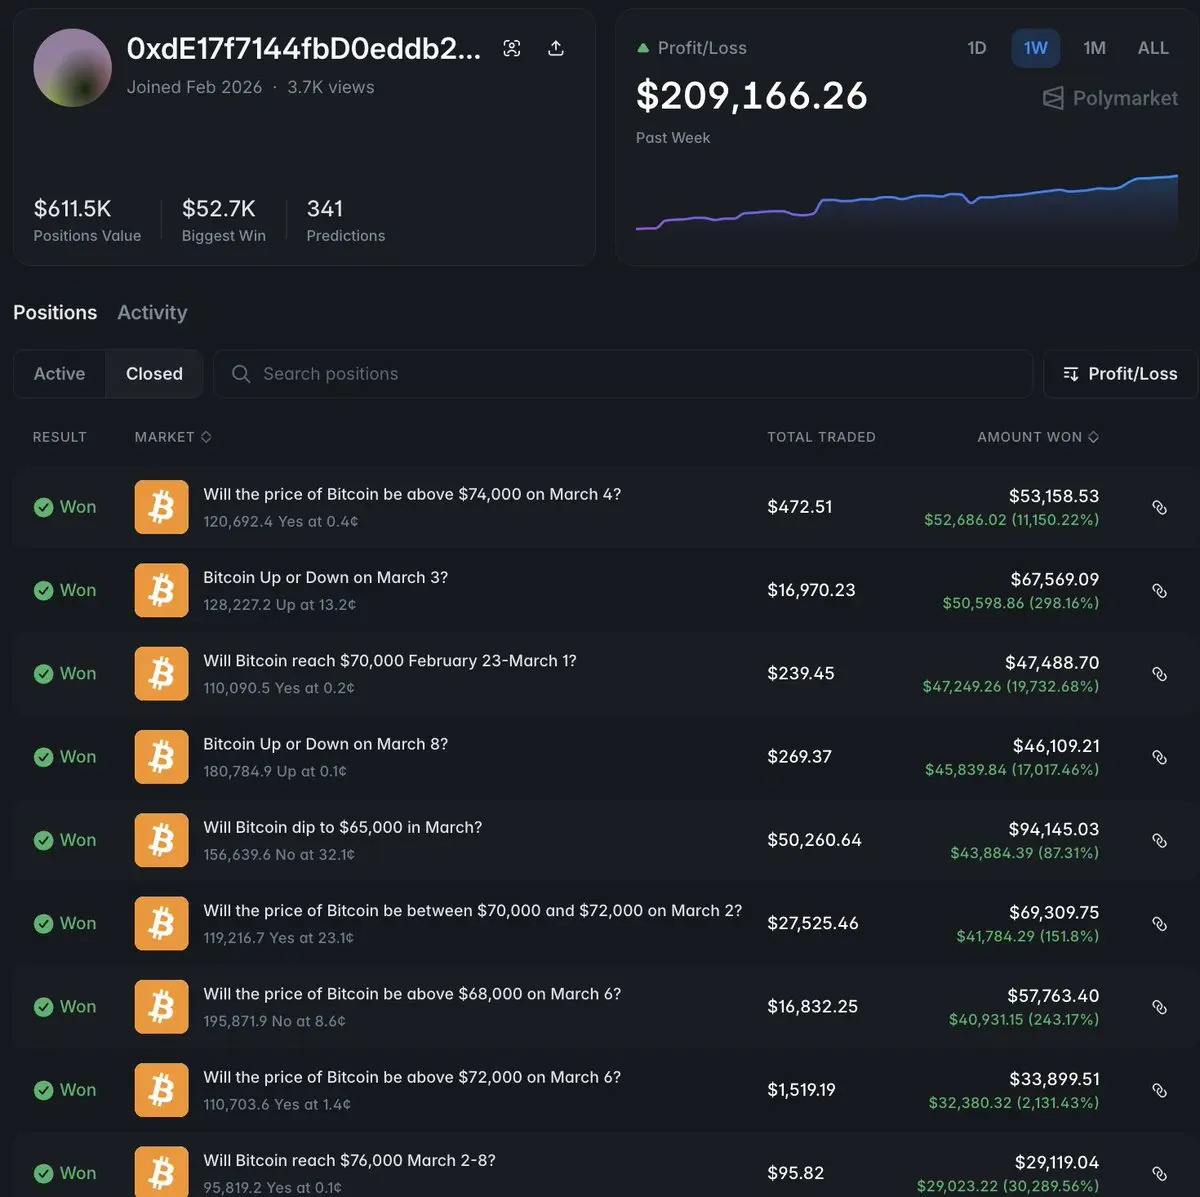Open link icon for 'reach $70,000 February 23-March 1' row
Screen dimensions: 1200x1197
click(x=1160, y=674)
